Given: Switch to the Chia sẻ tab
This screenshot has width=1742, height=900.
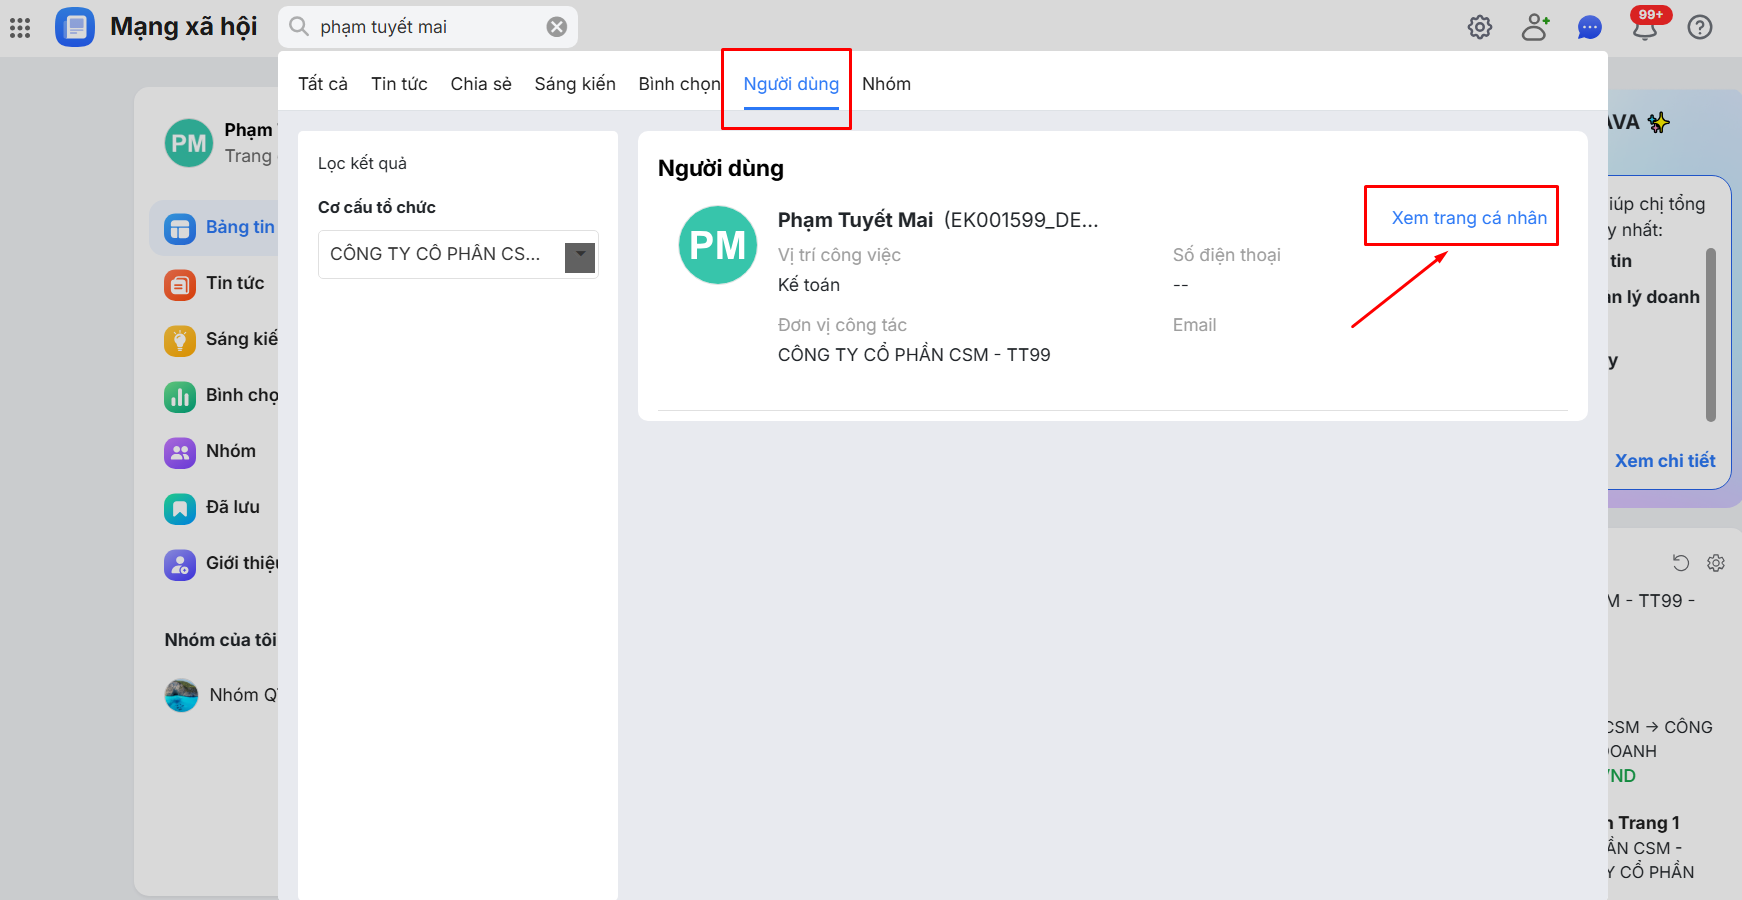Looking at the screenshot, I should click(x=481, y=84).
